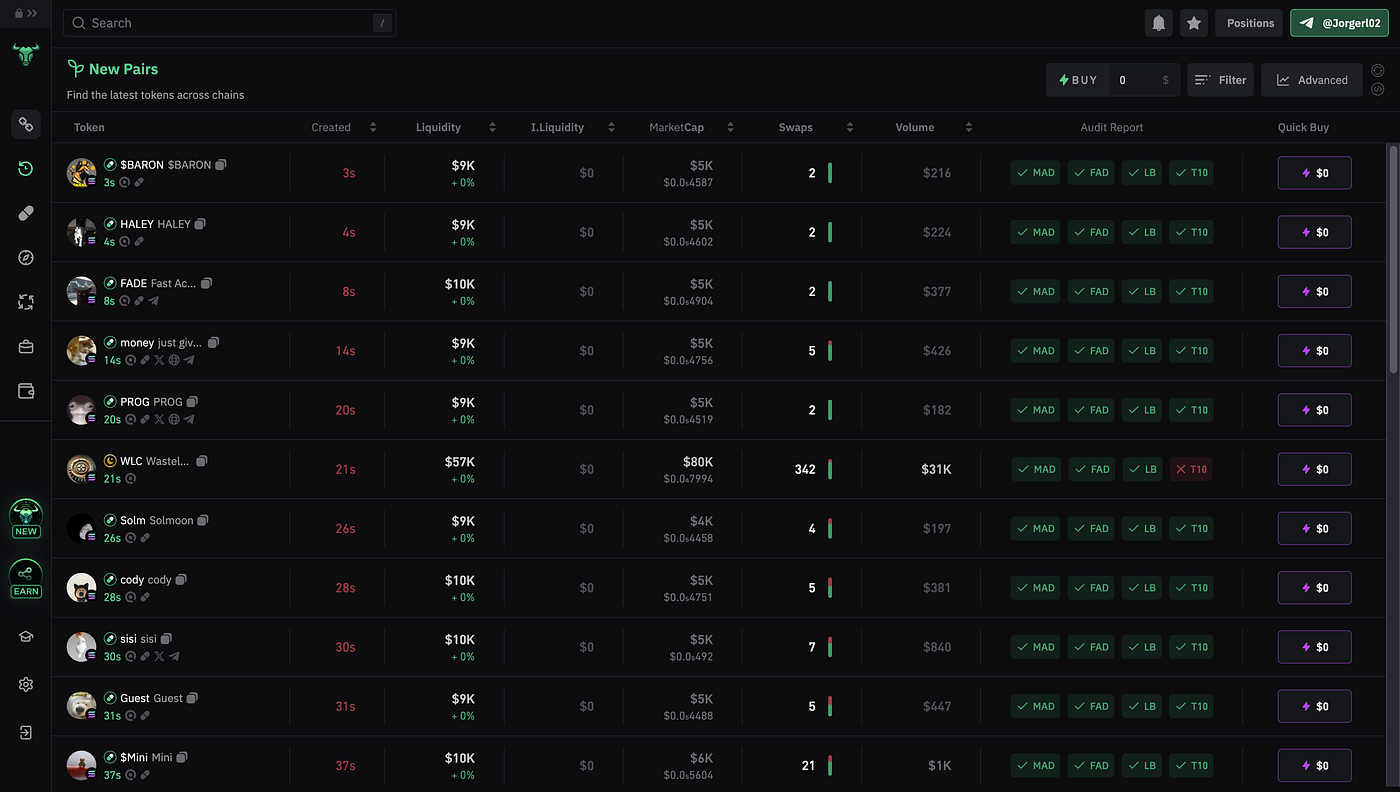The width and height of the screenshot is (1400, 792).
Task: Click the notification bell icon
Action: point(1158,22)
